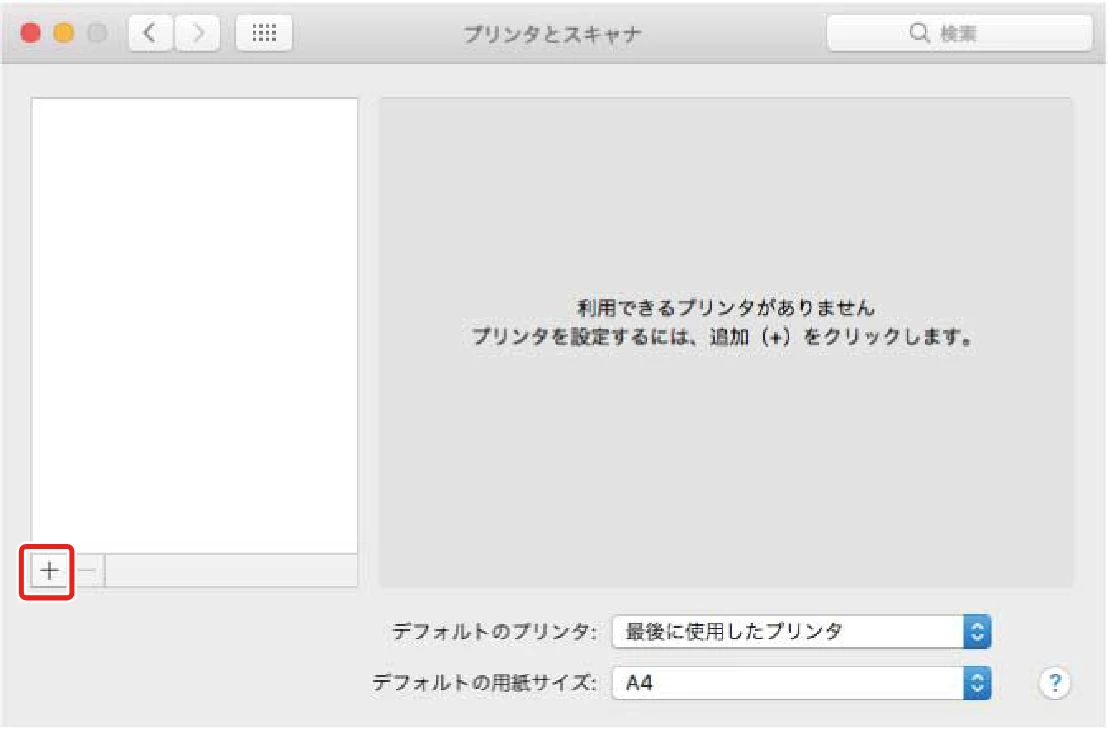Image resolution: width=1108 pixels, height=730 pixels.
Task: Open the デフォルトの用紙サイズ A4 dropdown
Action: tap(801, 683)
